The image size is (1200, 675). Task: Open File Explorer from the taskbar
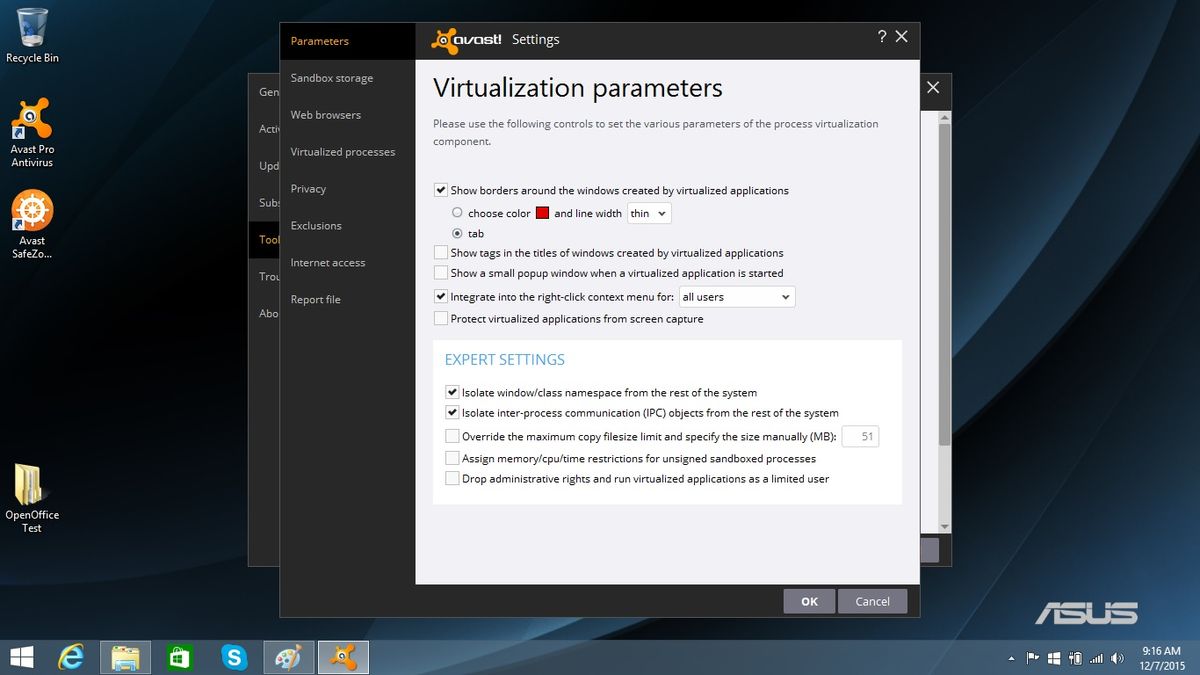pyautogui.click(x=126, y=657)
